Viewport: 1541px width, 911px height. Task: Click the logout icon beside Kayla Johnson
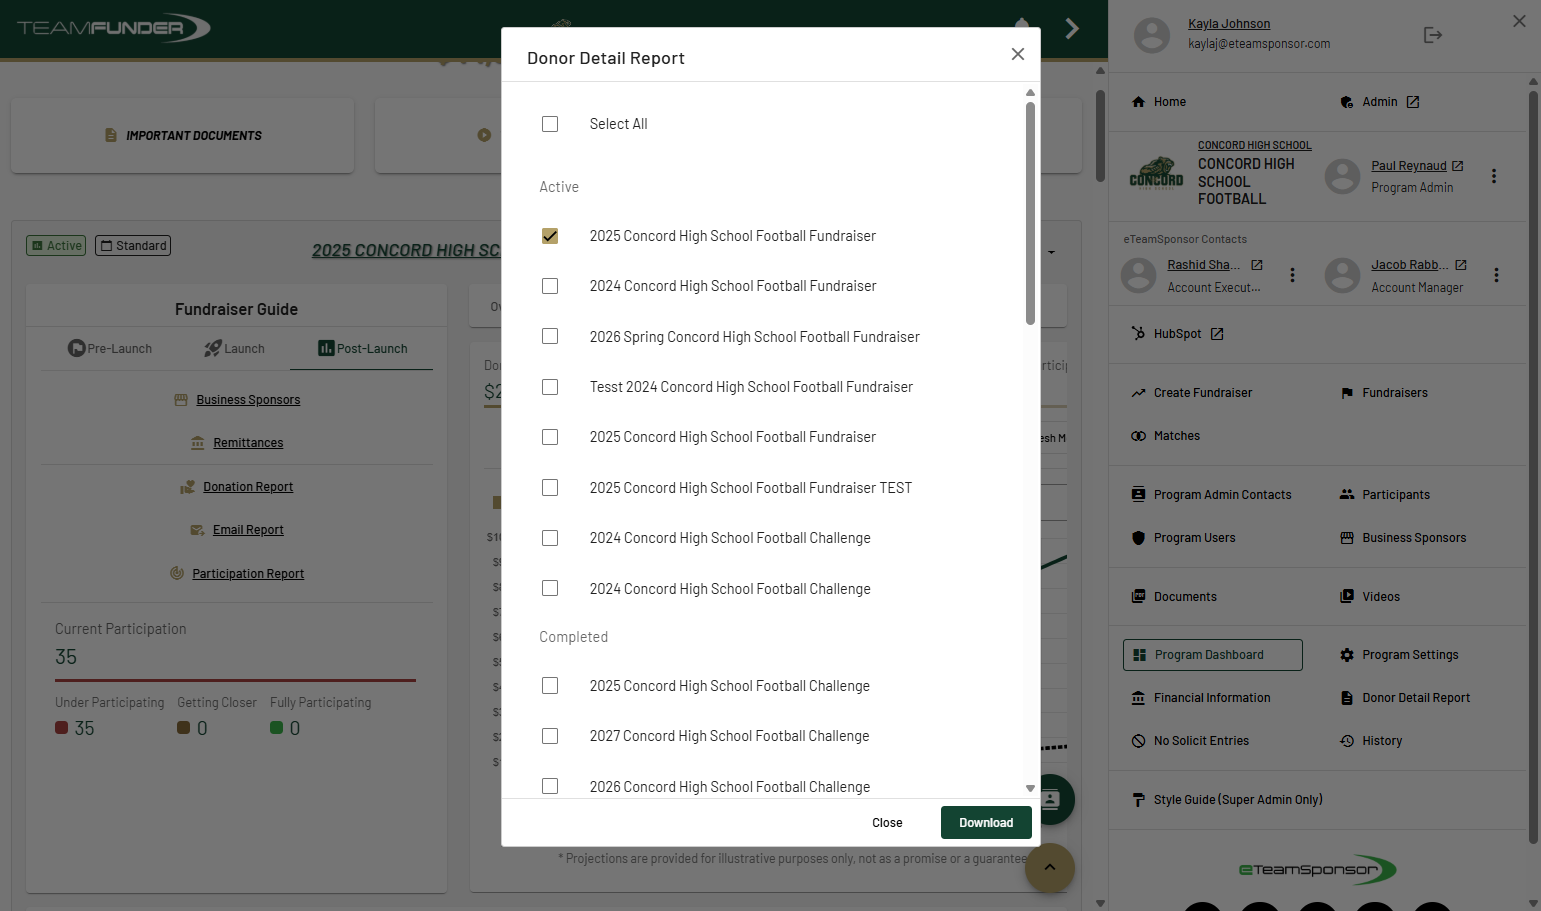tap(1433, 35)
